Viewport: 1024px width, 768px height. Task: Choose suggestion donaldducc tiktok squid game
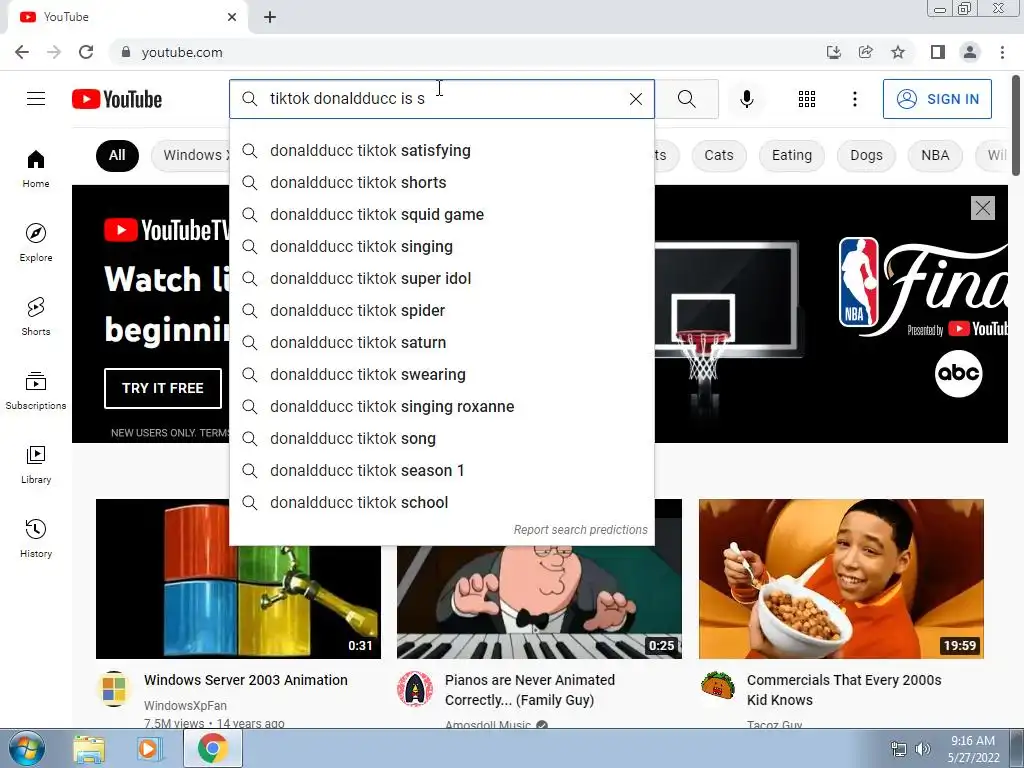click(x=442, y=215)
